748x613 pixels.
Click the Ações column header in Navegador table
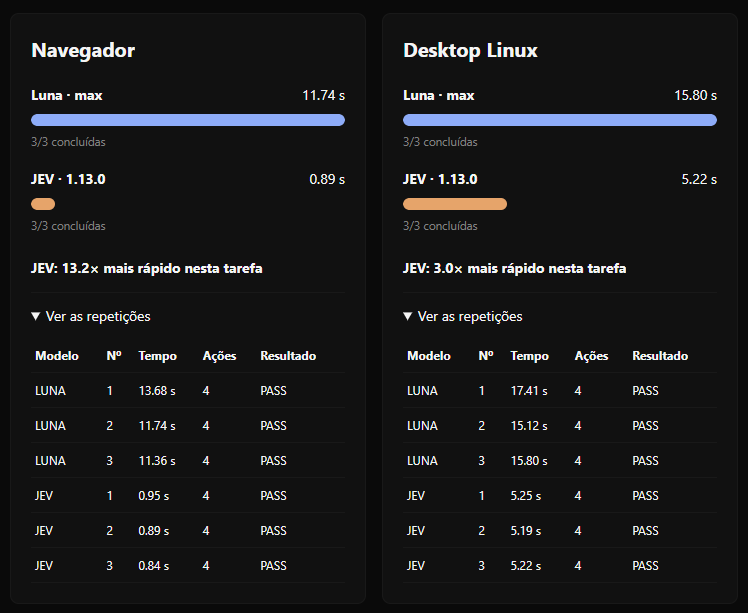coord(219,356)
